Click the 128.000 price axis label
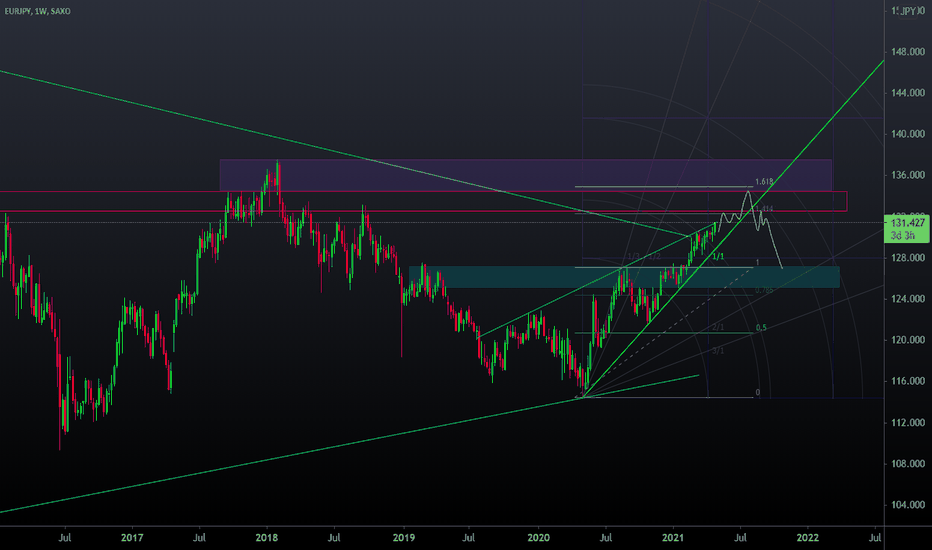 (x=908, y=257)
